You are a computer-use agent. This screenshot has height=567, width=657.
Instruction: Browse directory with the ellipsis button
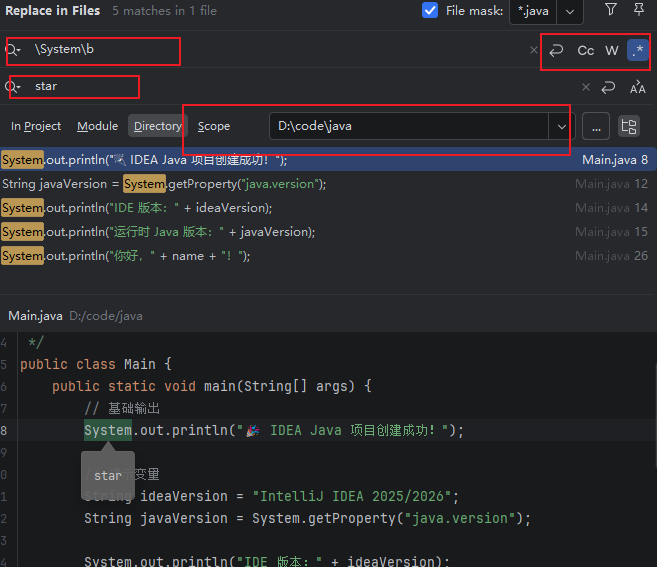tap(596, 126)
